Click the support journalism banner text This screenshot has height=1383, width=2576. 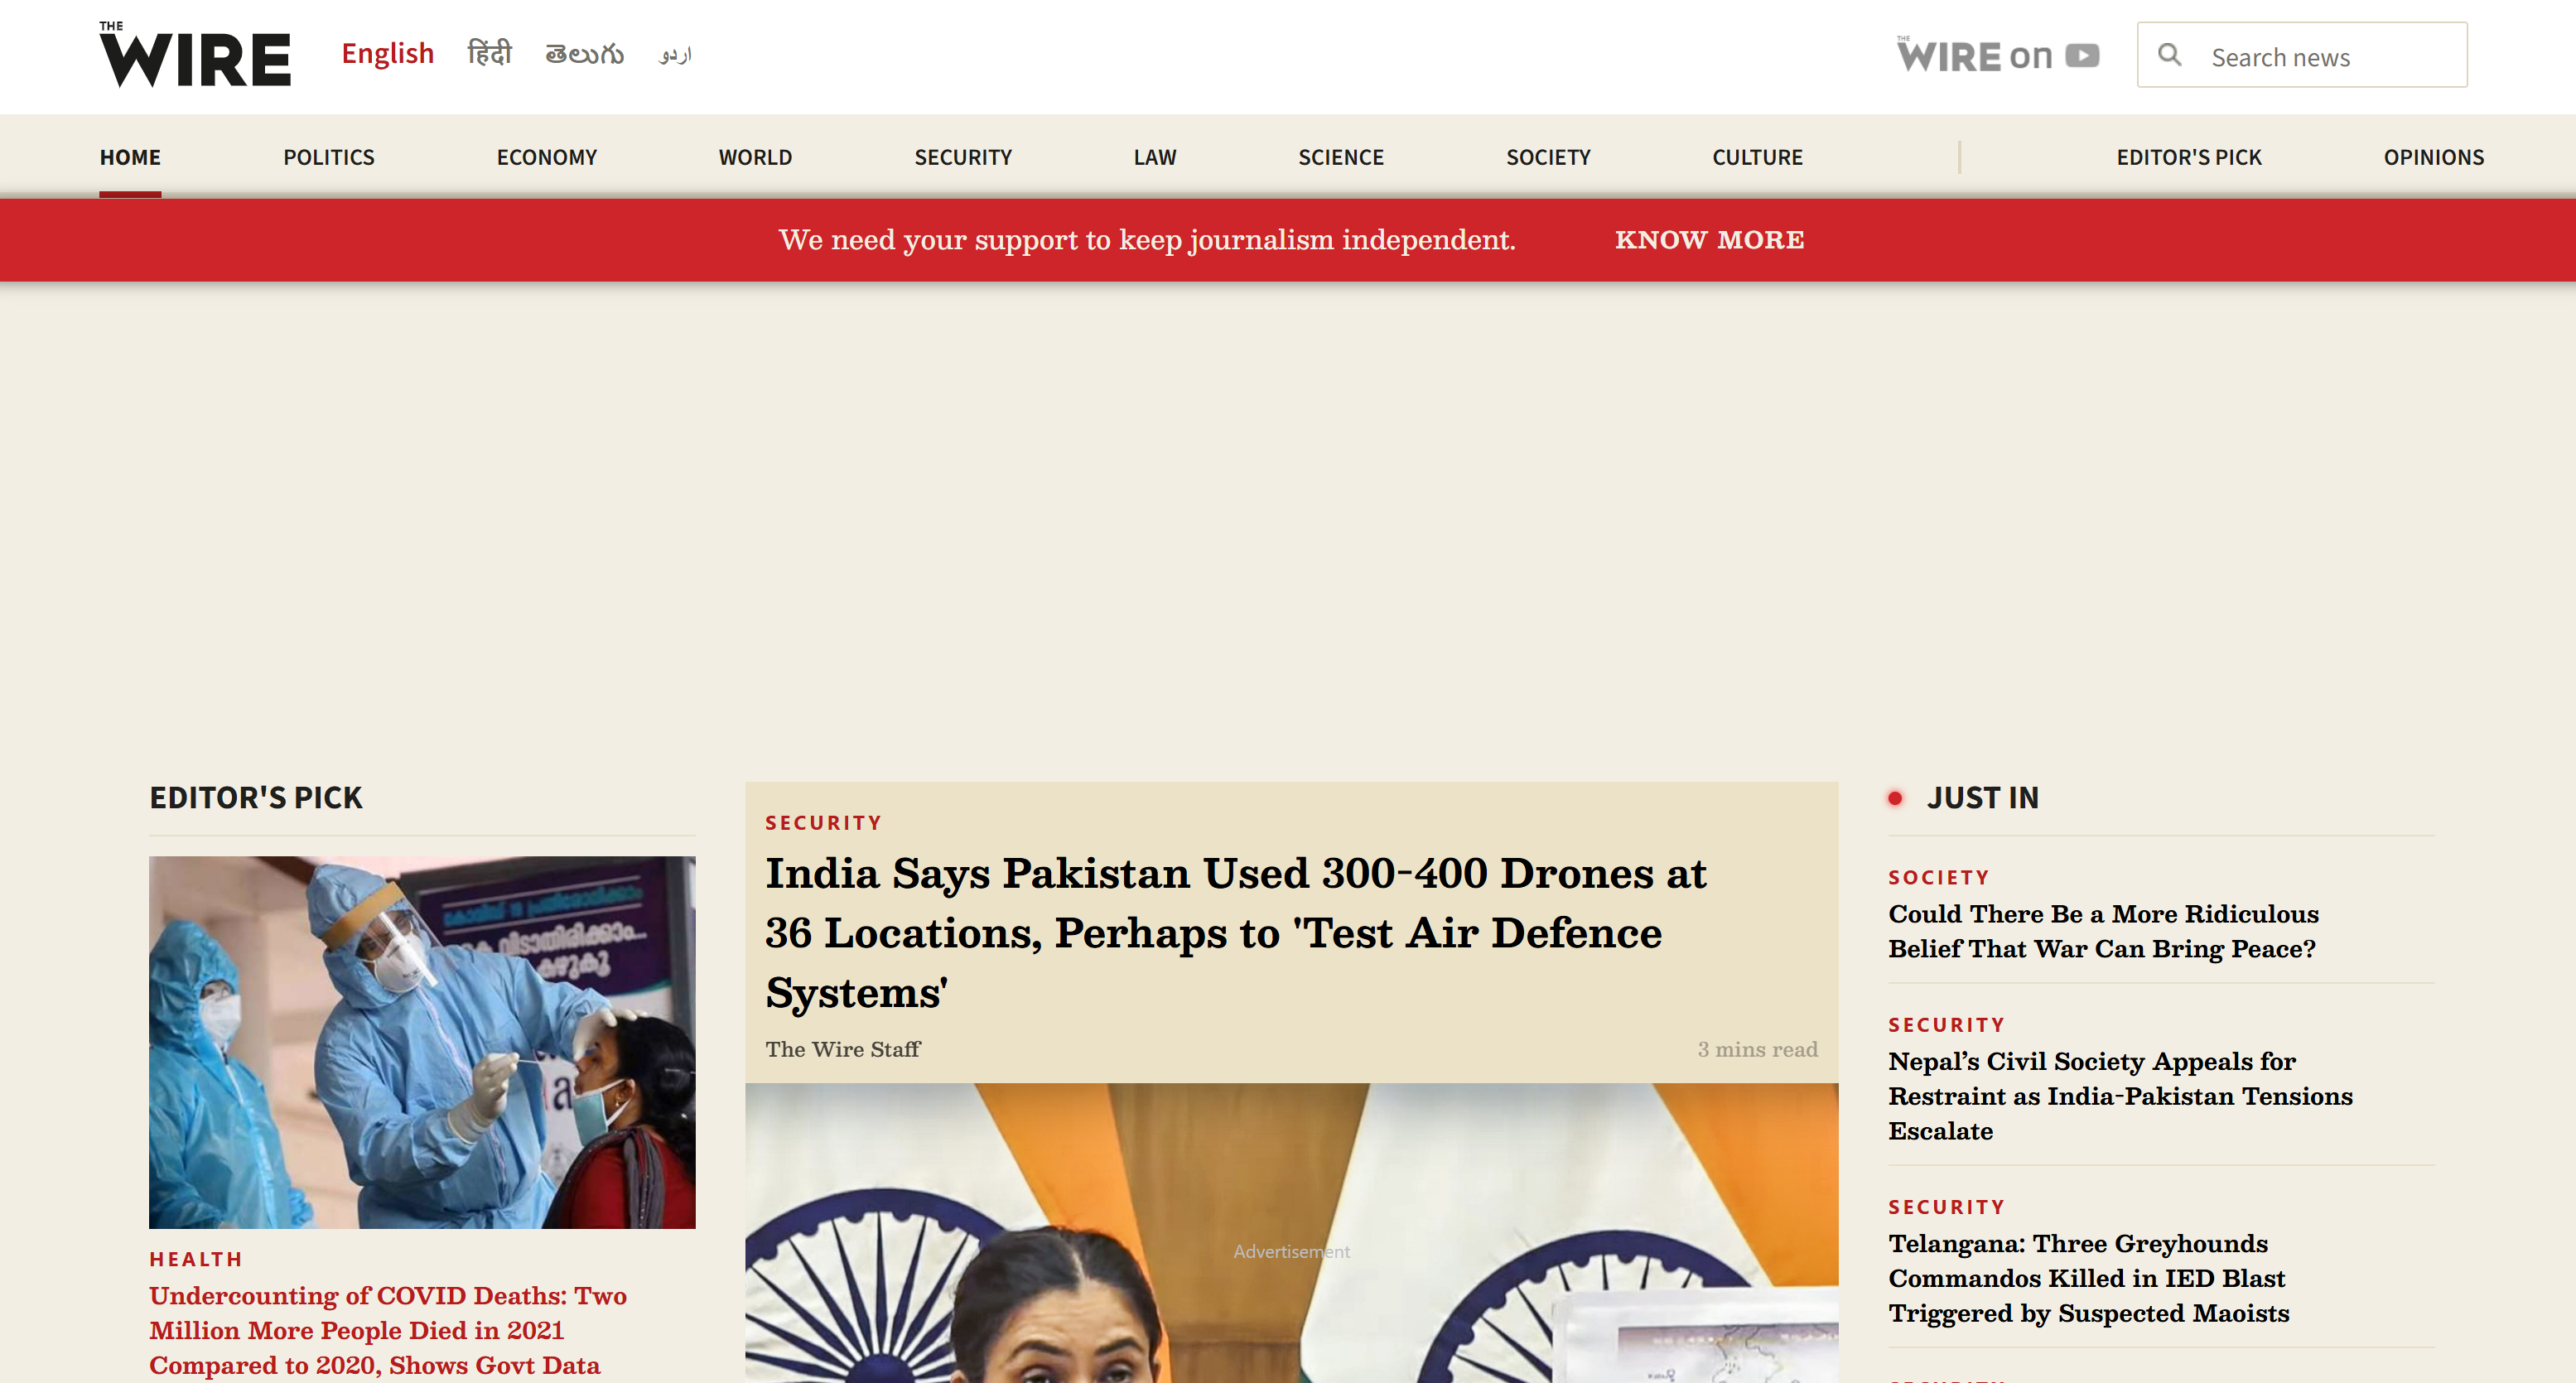click(1147, 240)
